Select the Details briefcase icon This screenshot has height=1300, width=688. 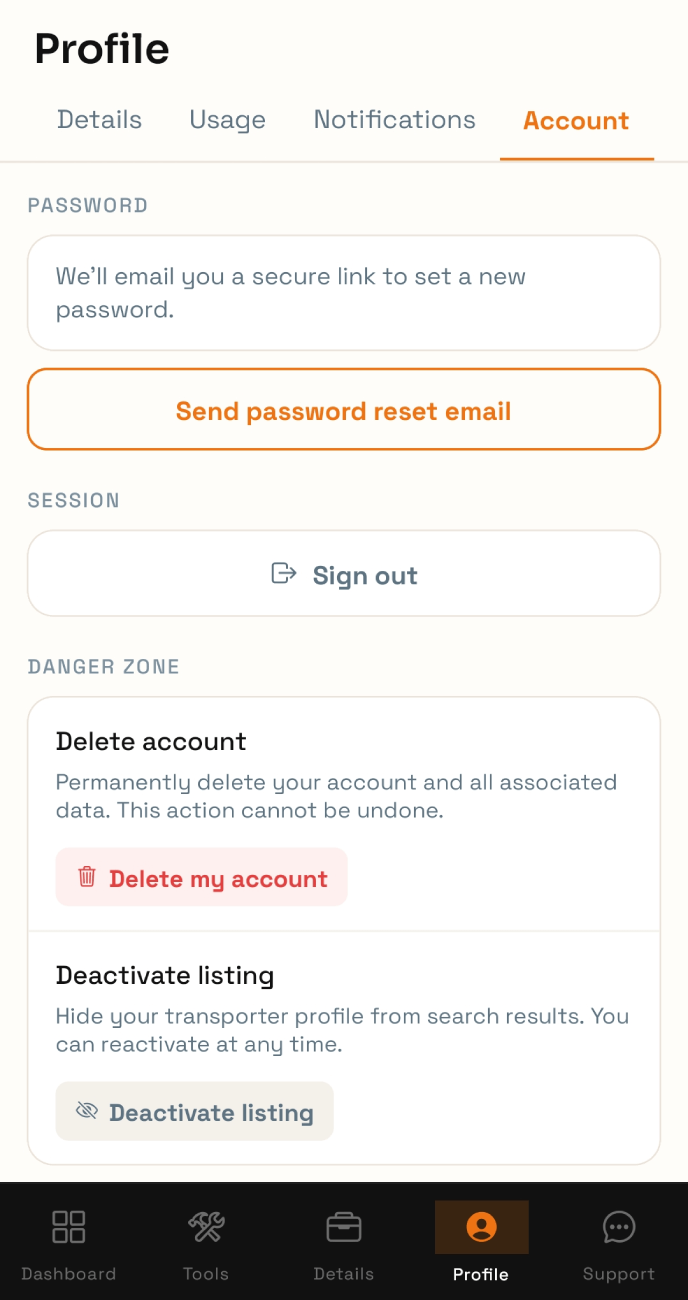click(344, 1226)
